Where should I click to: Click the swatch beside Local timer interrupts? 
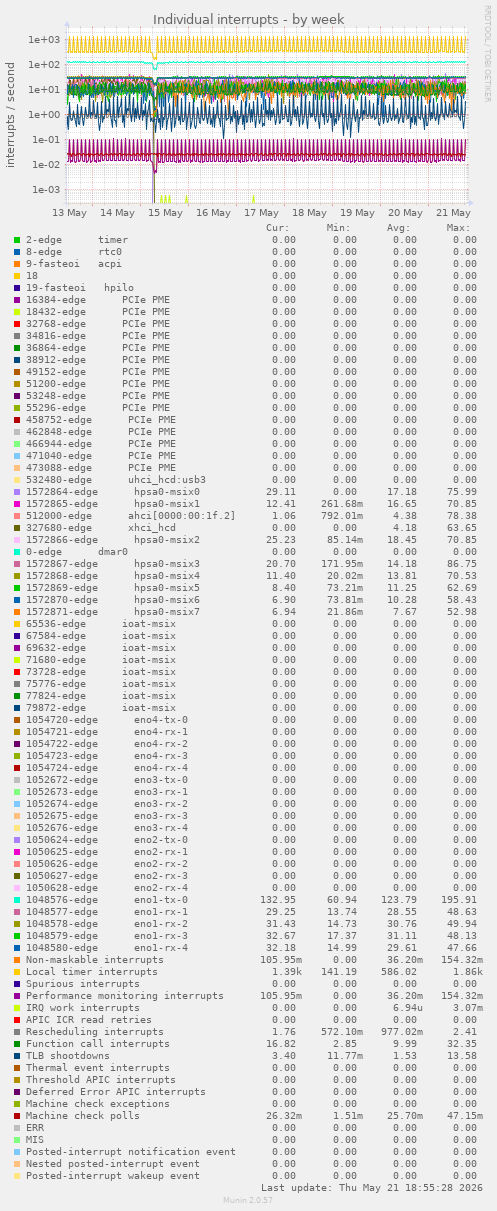17,972
